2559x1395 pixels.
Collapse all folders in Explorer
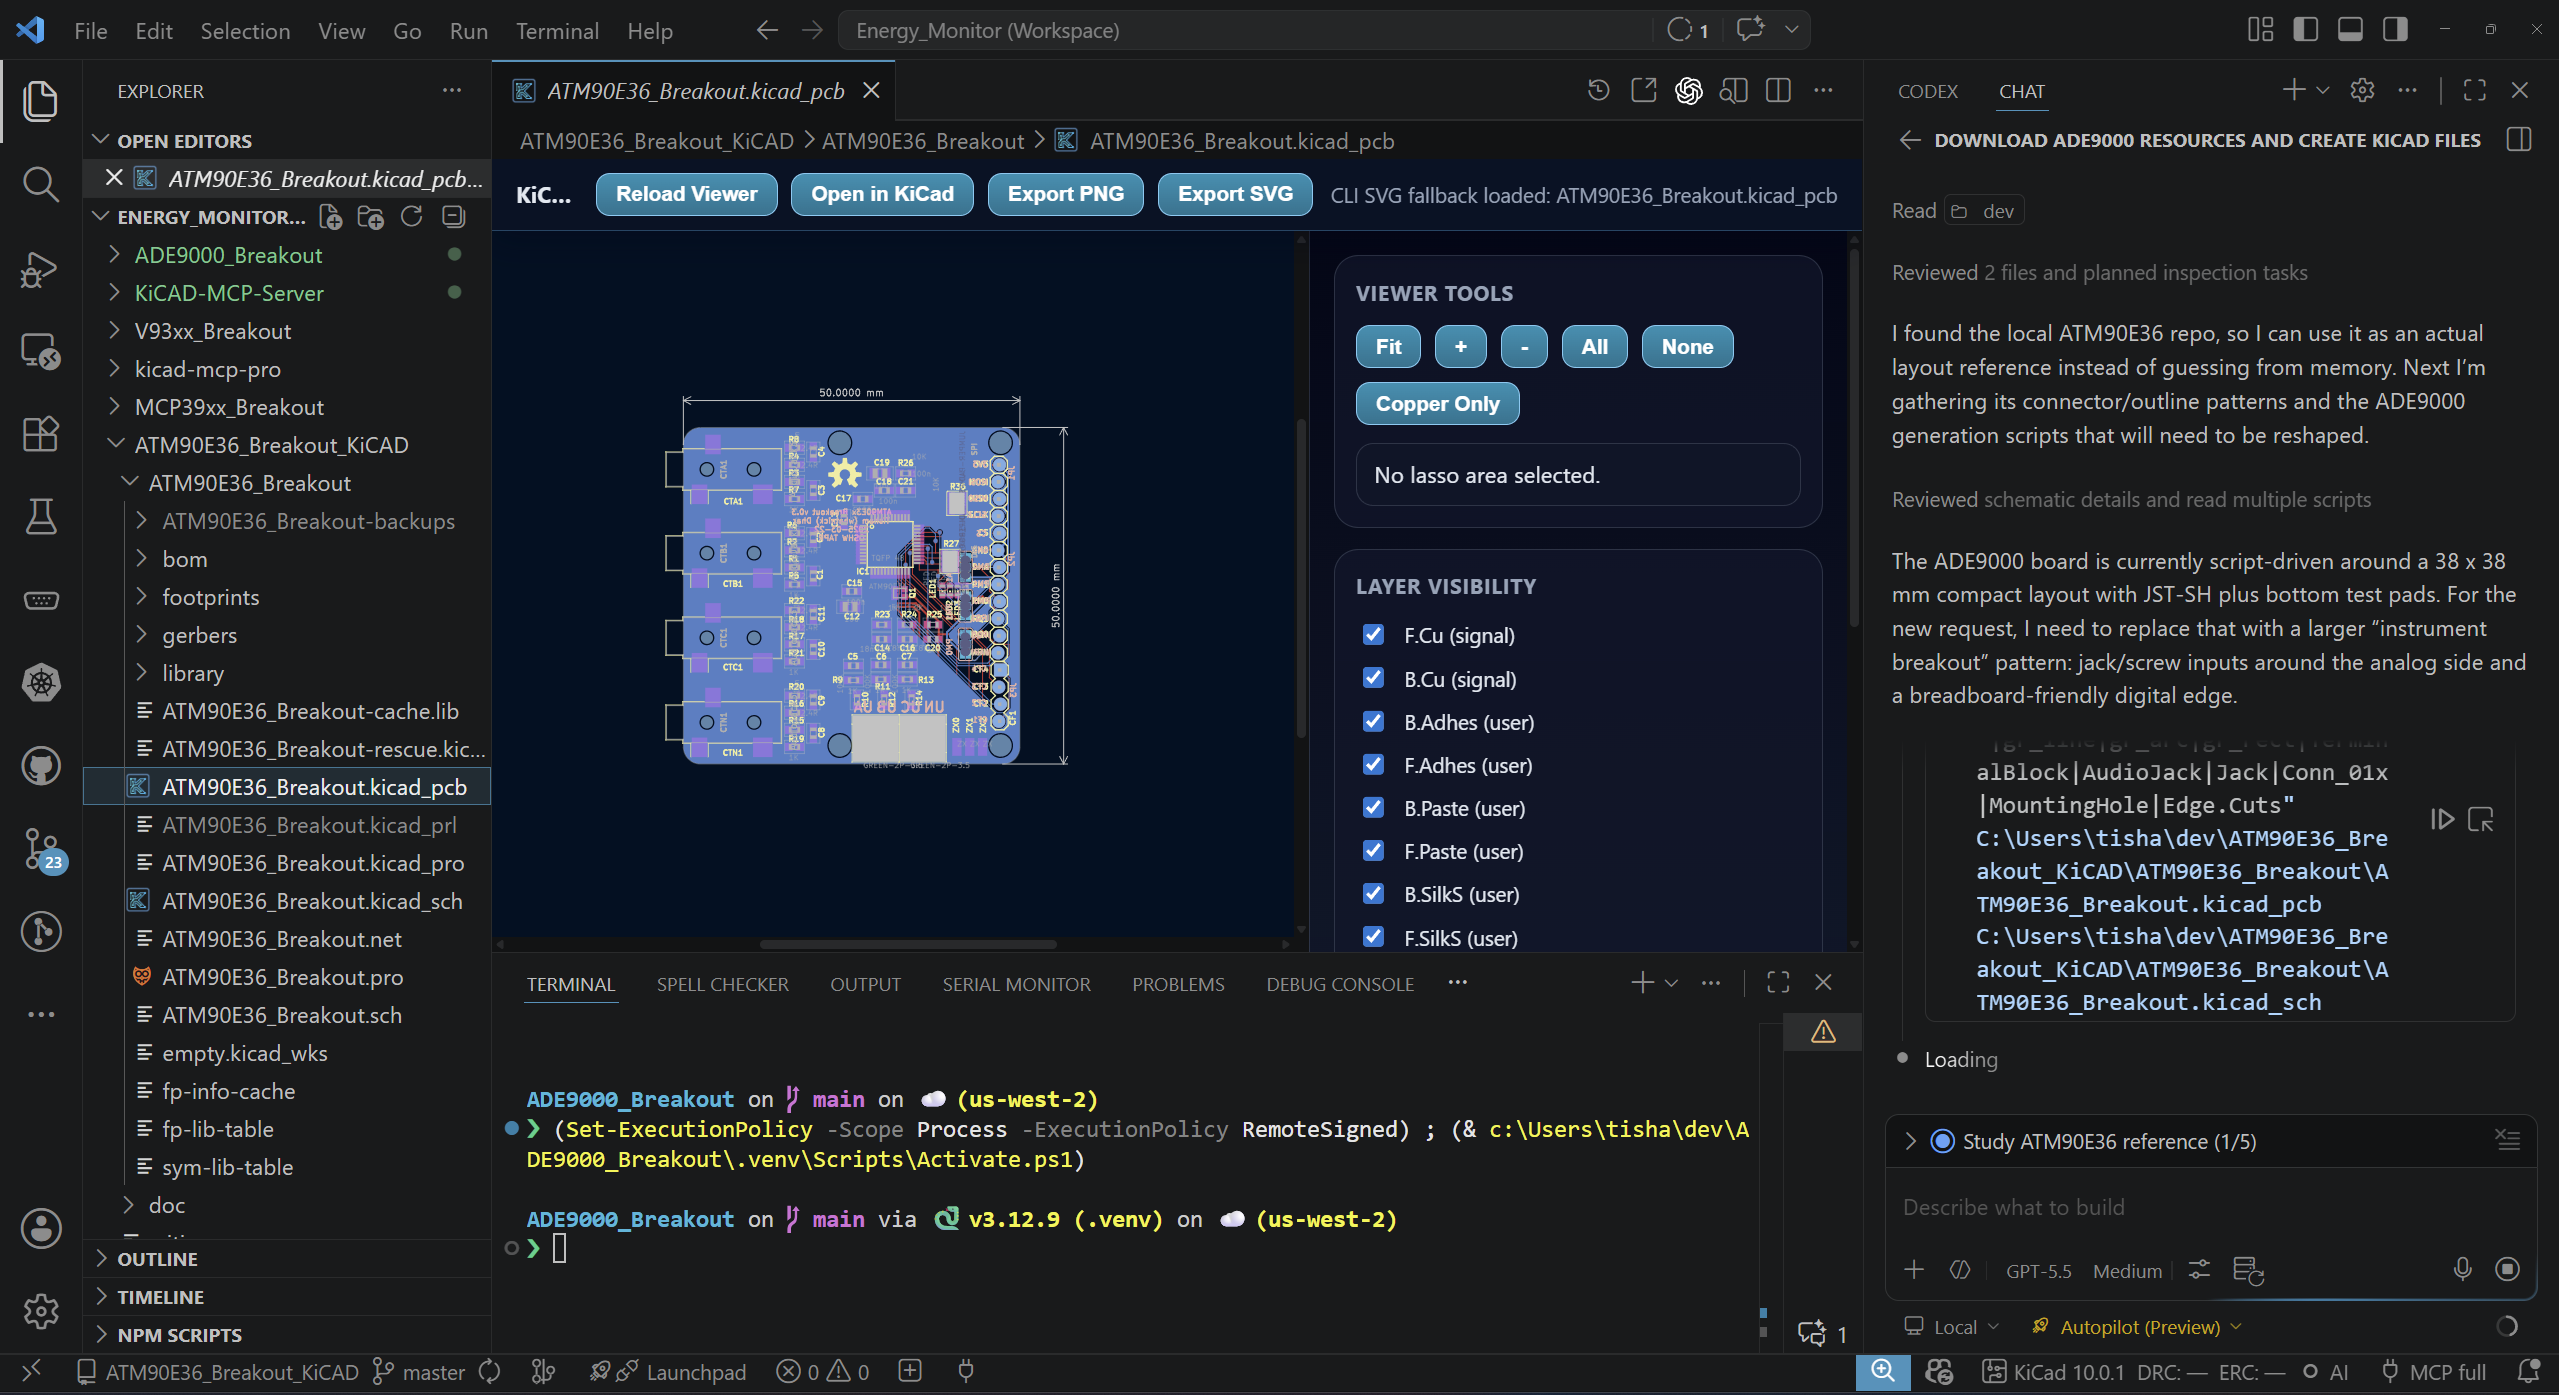click(453, 217)
